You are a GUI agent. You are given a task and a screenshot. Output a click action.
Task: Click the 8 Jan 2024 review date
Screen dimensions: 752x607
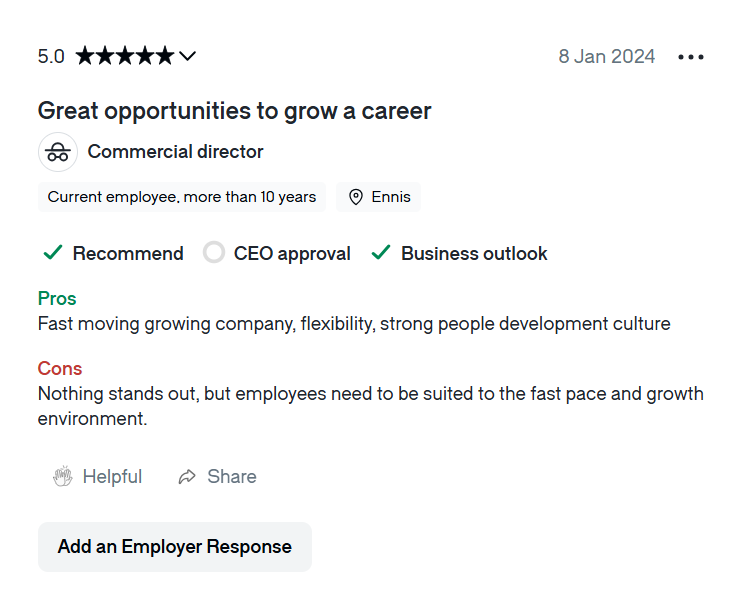tap(607, 56)
